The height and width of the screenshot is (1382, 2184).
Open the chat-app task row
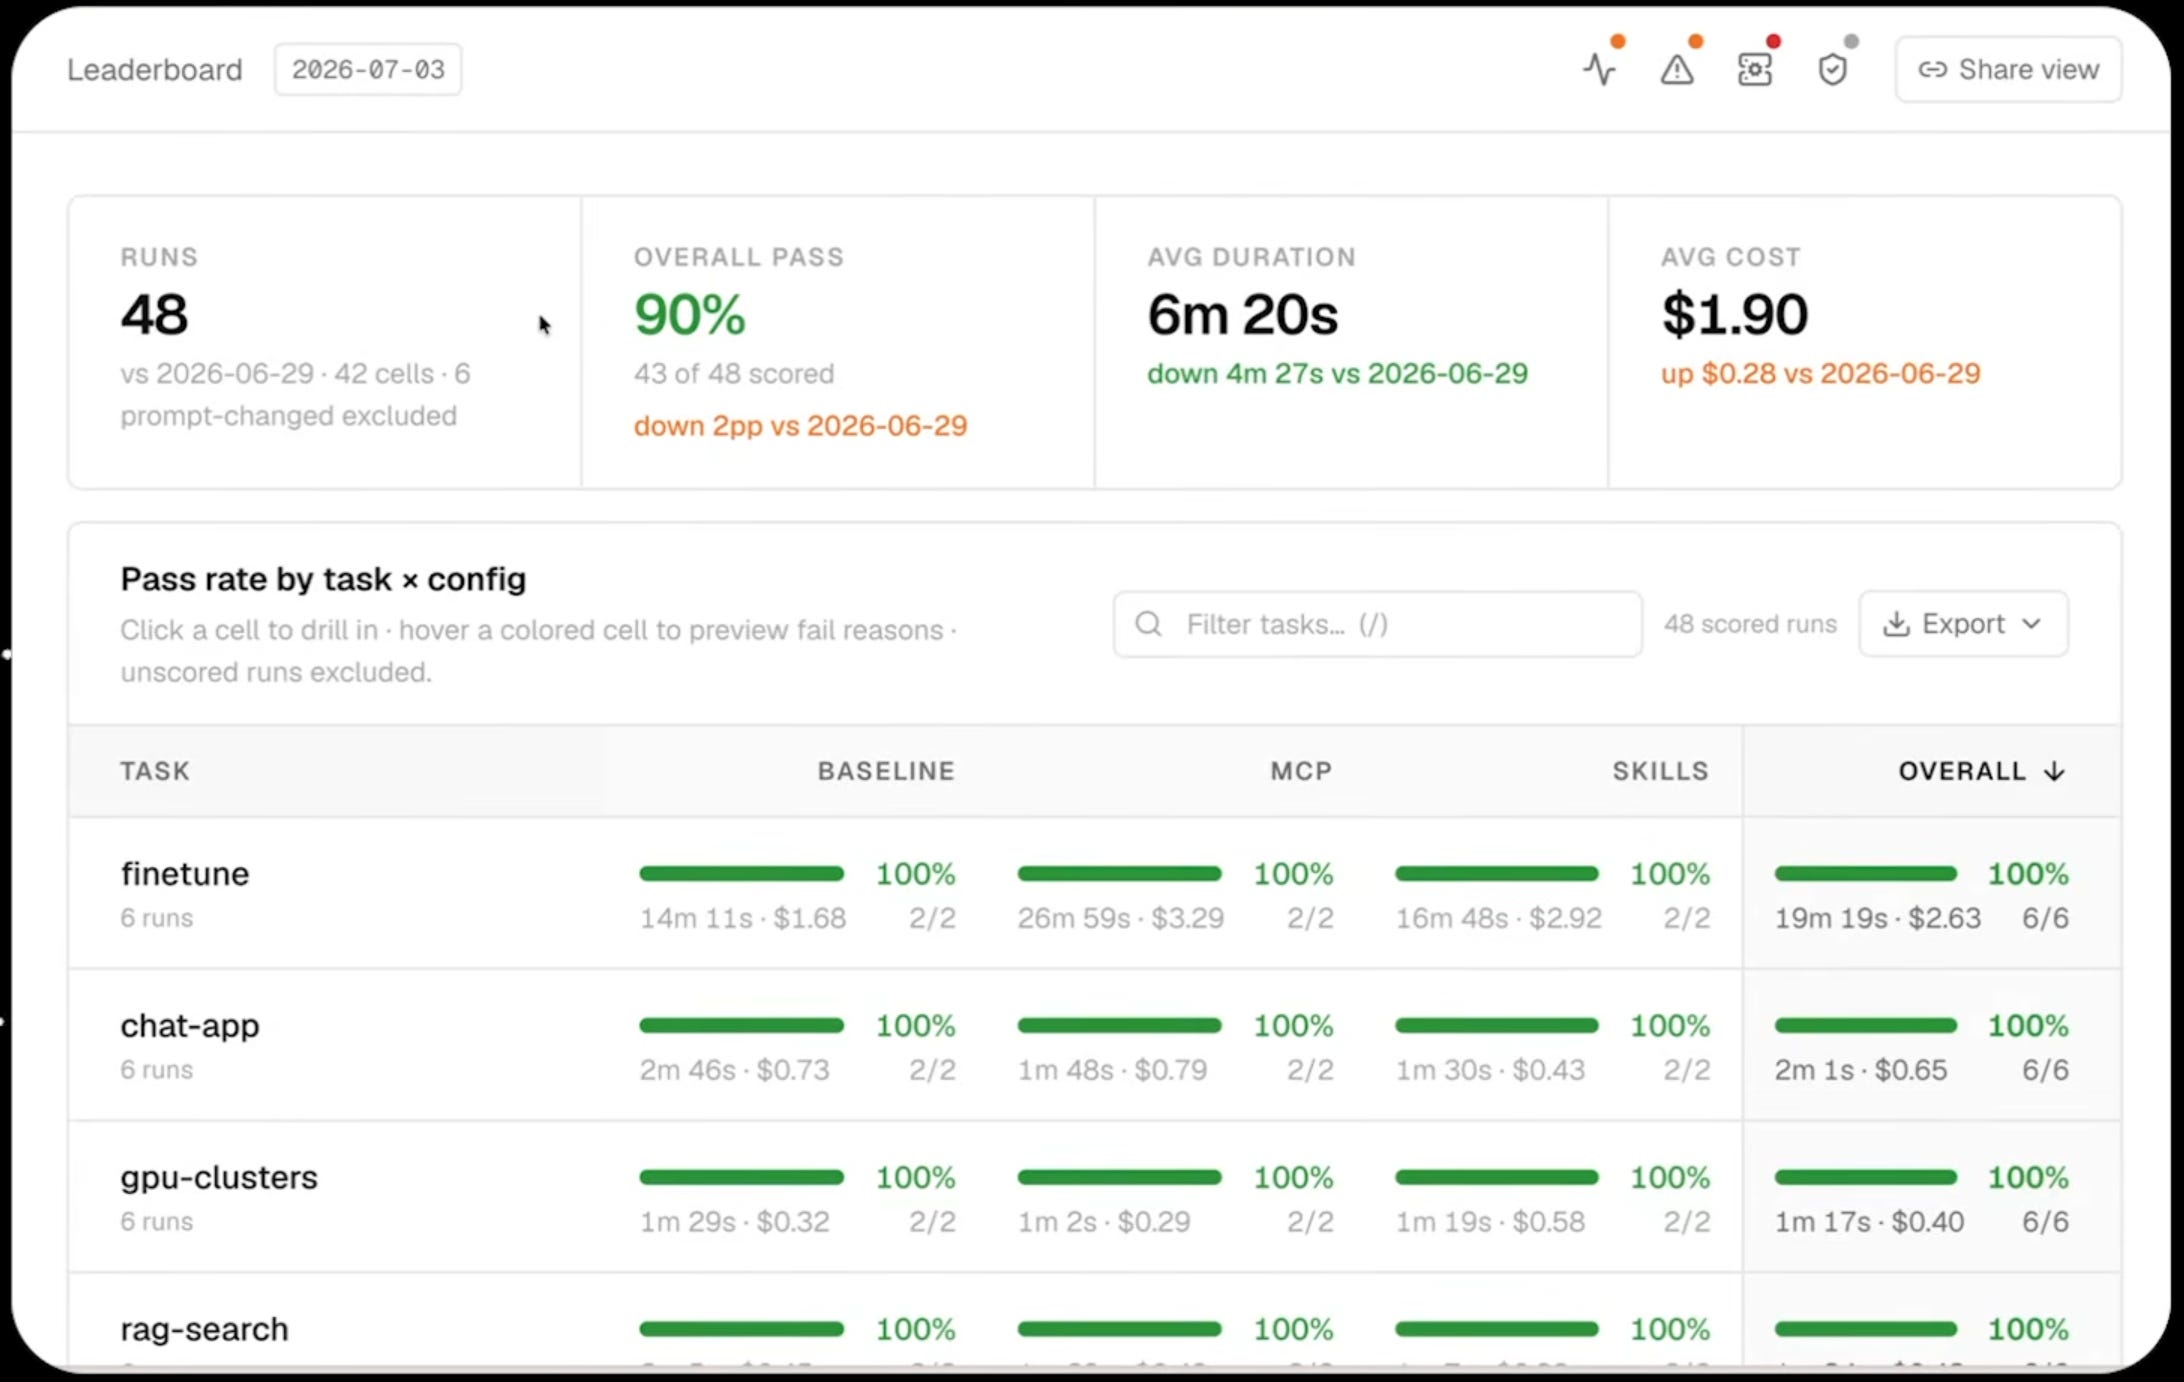click(1094, 1044)
